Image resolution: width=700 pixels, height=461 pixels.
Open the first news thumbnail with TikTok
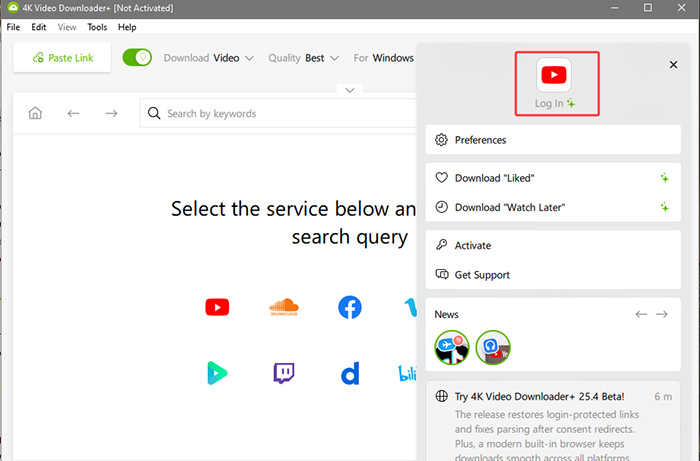point(452,348)
